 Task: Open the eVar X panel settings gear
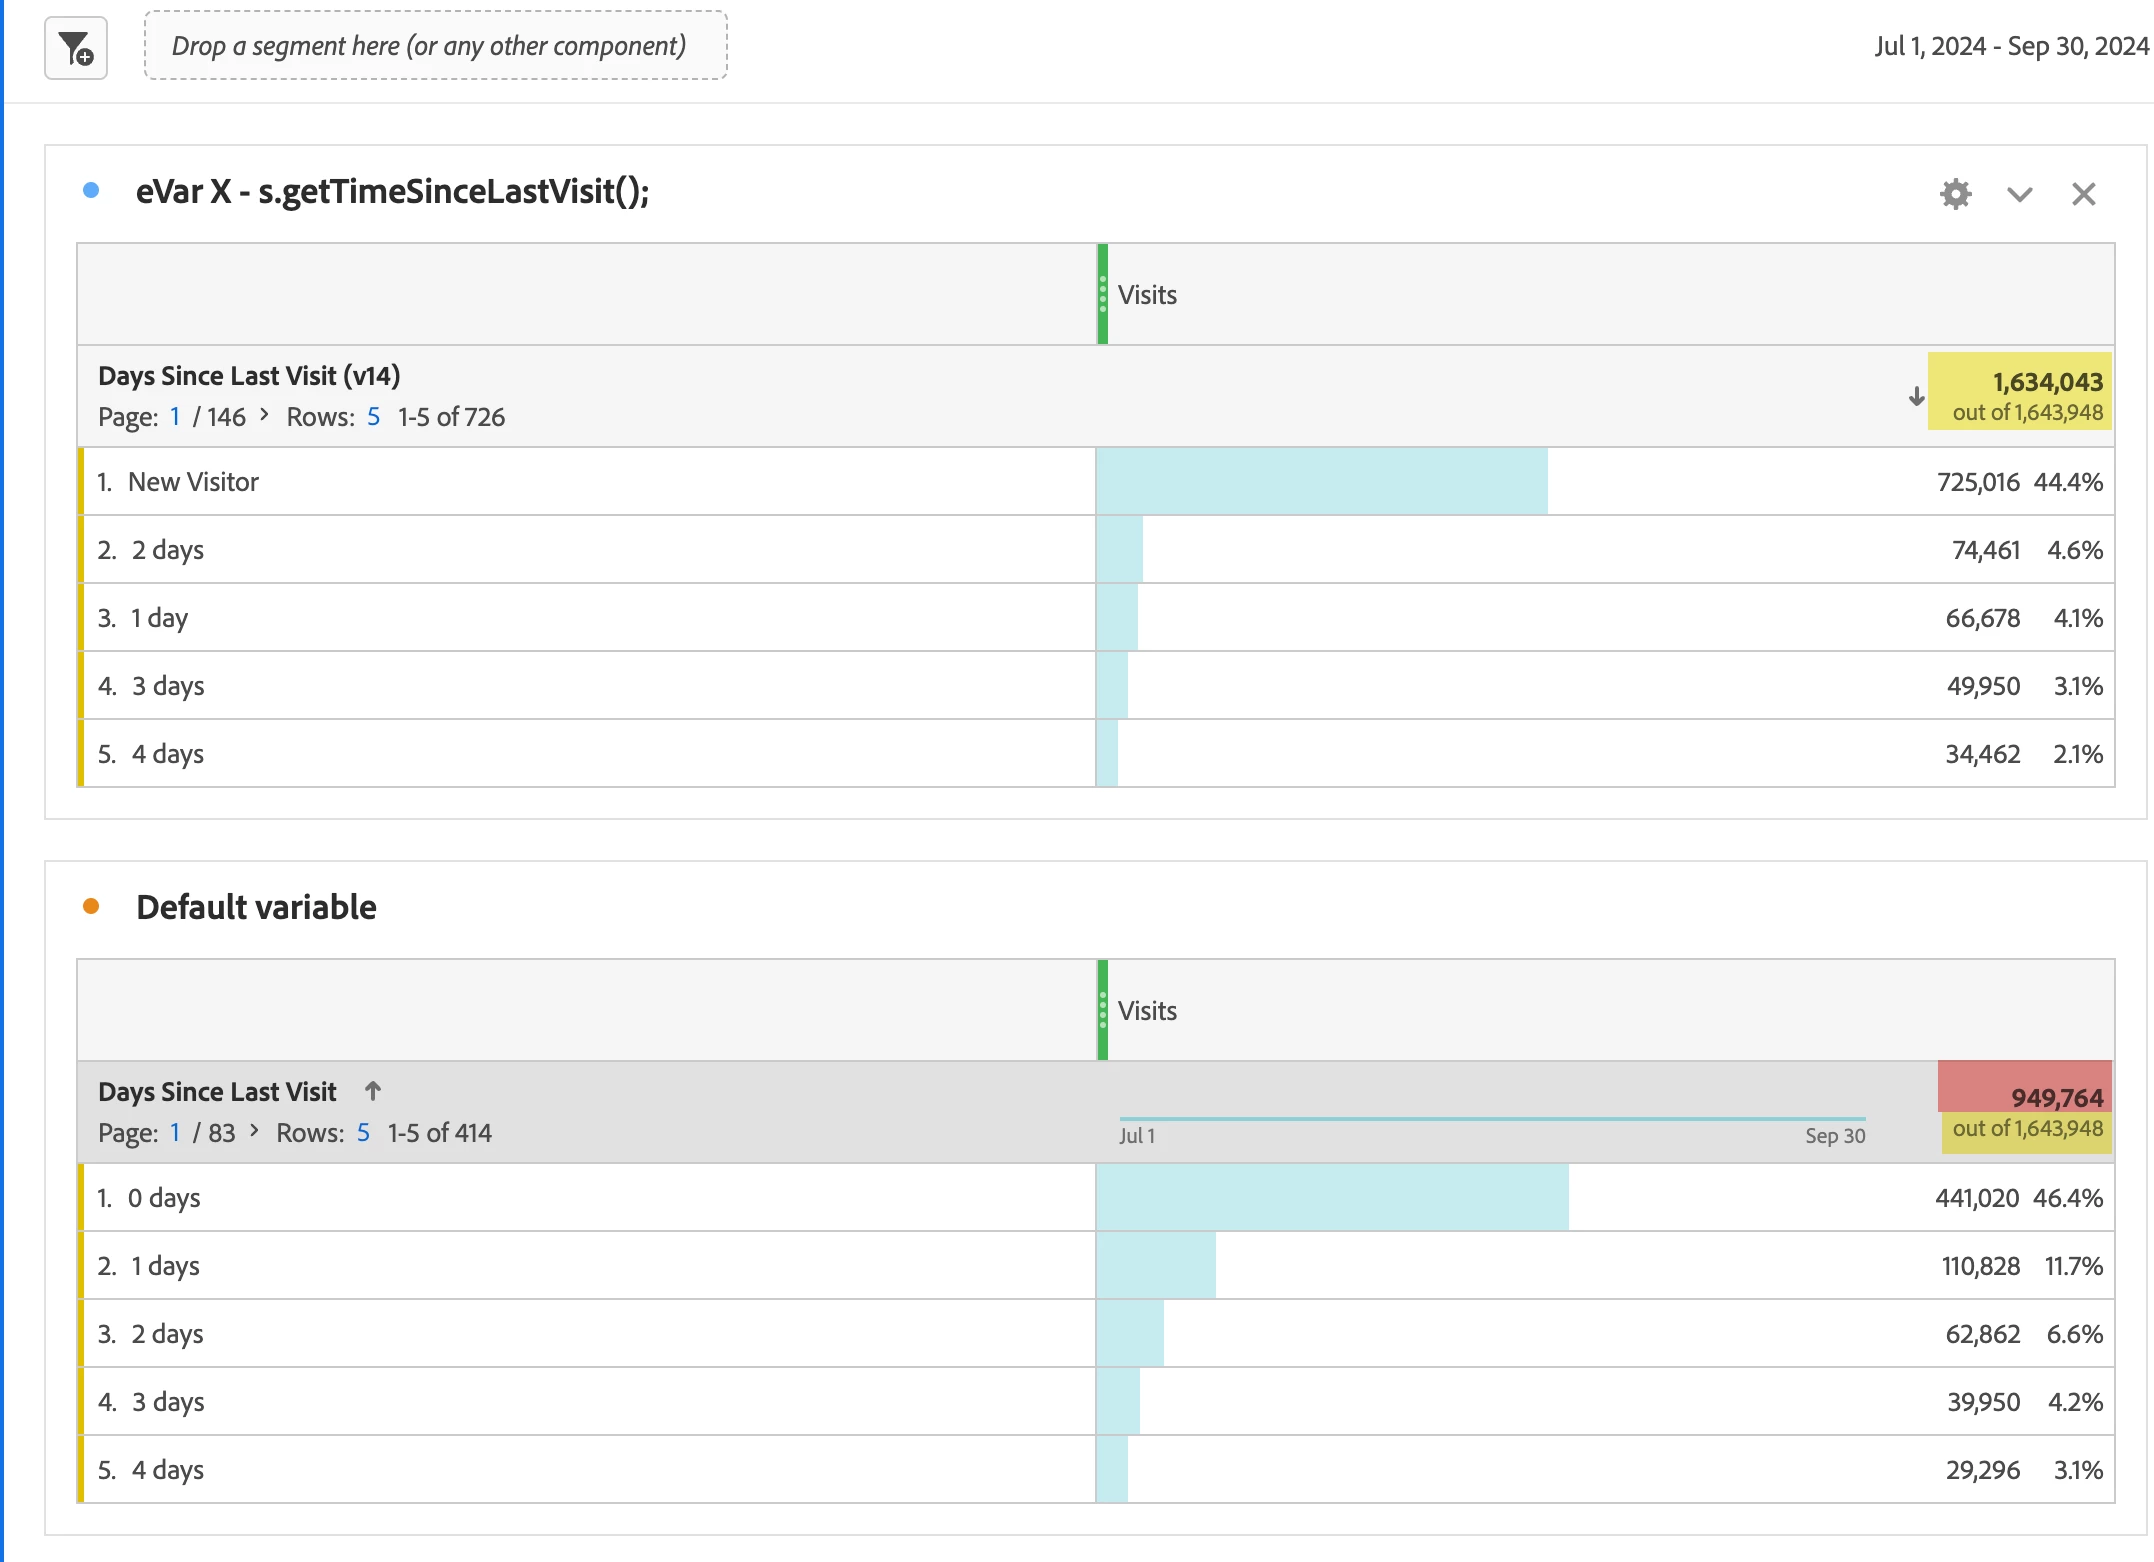(1955, 194)
